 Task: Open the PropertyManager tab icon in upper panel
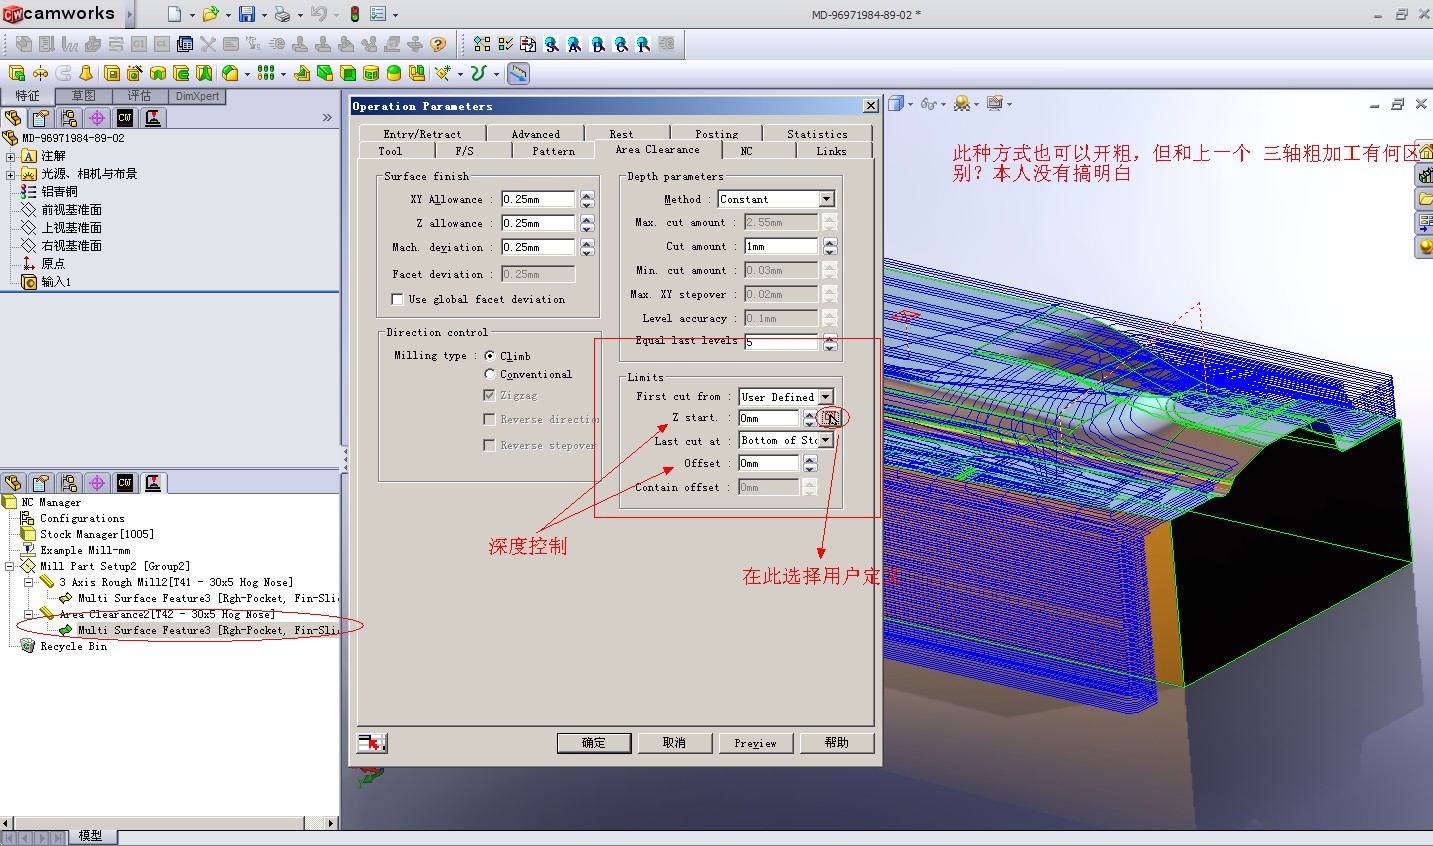tap(41, 118)
